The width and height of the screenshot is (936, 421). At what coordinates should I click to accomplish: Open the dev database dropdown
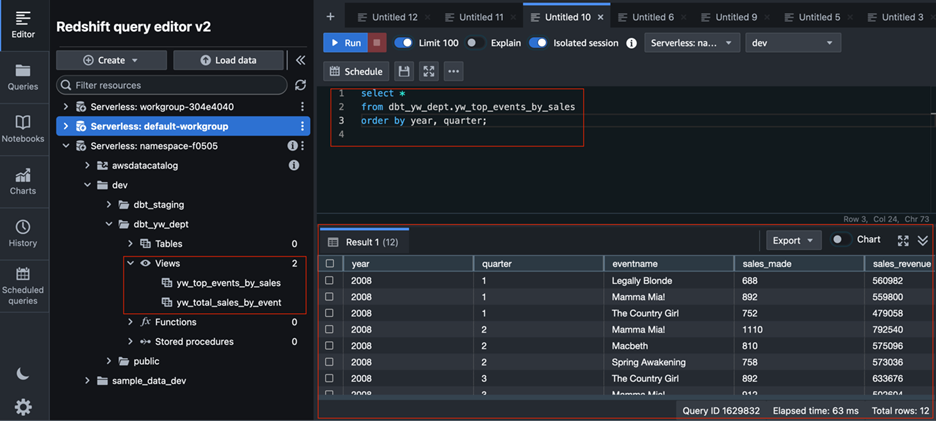click(x=793, y=43)
